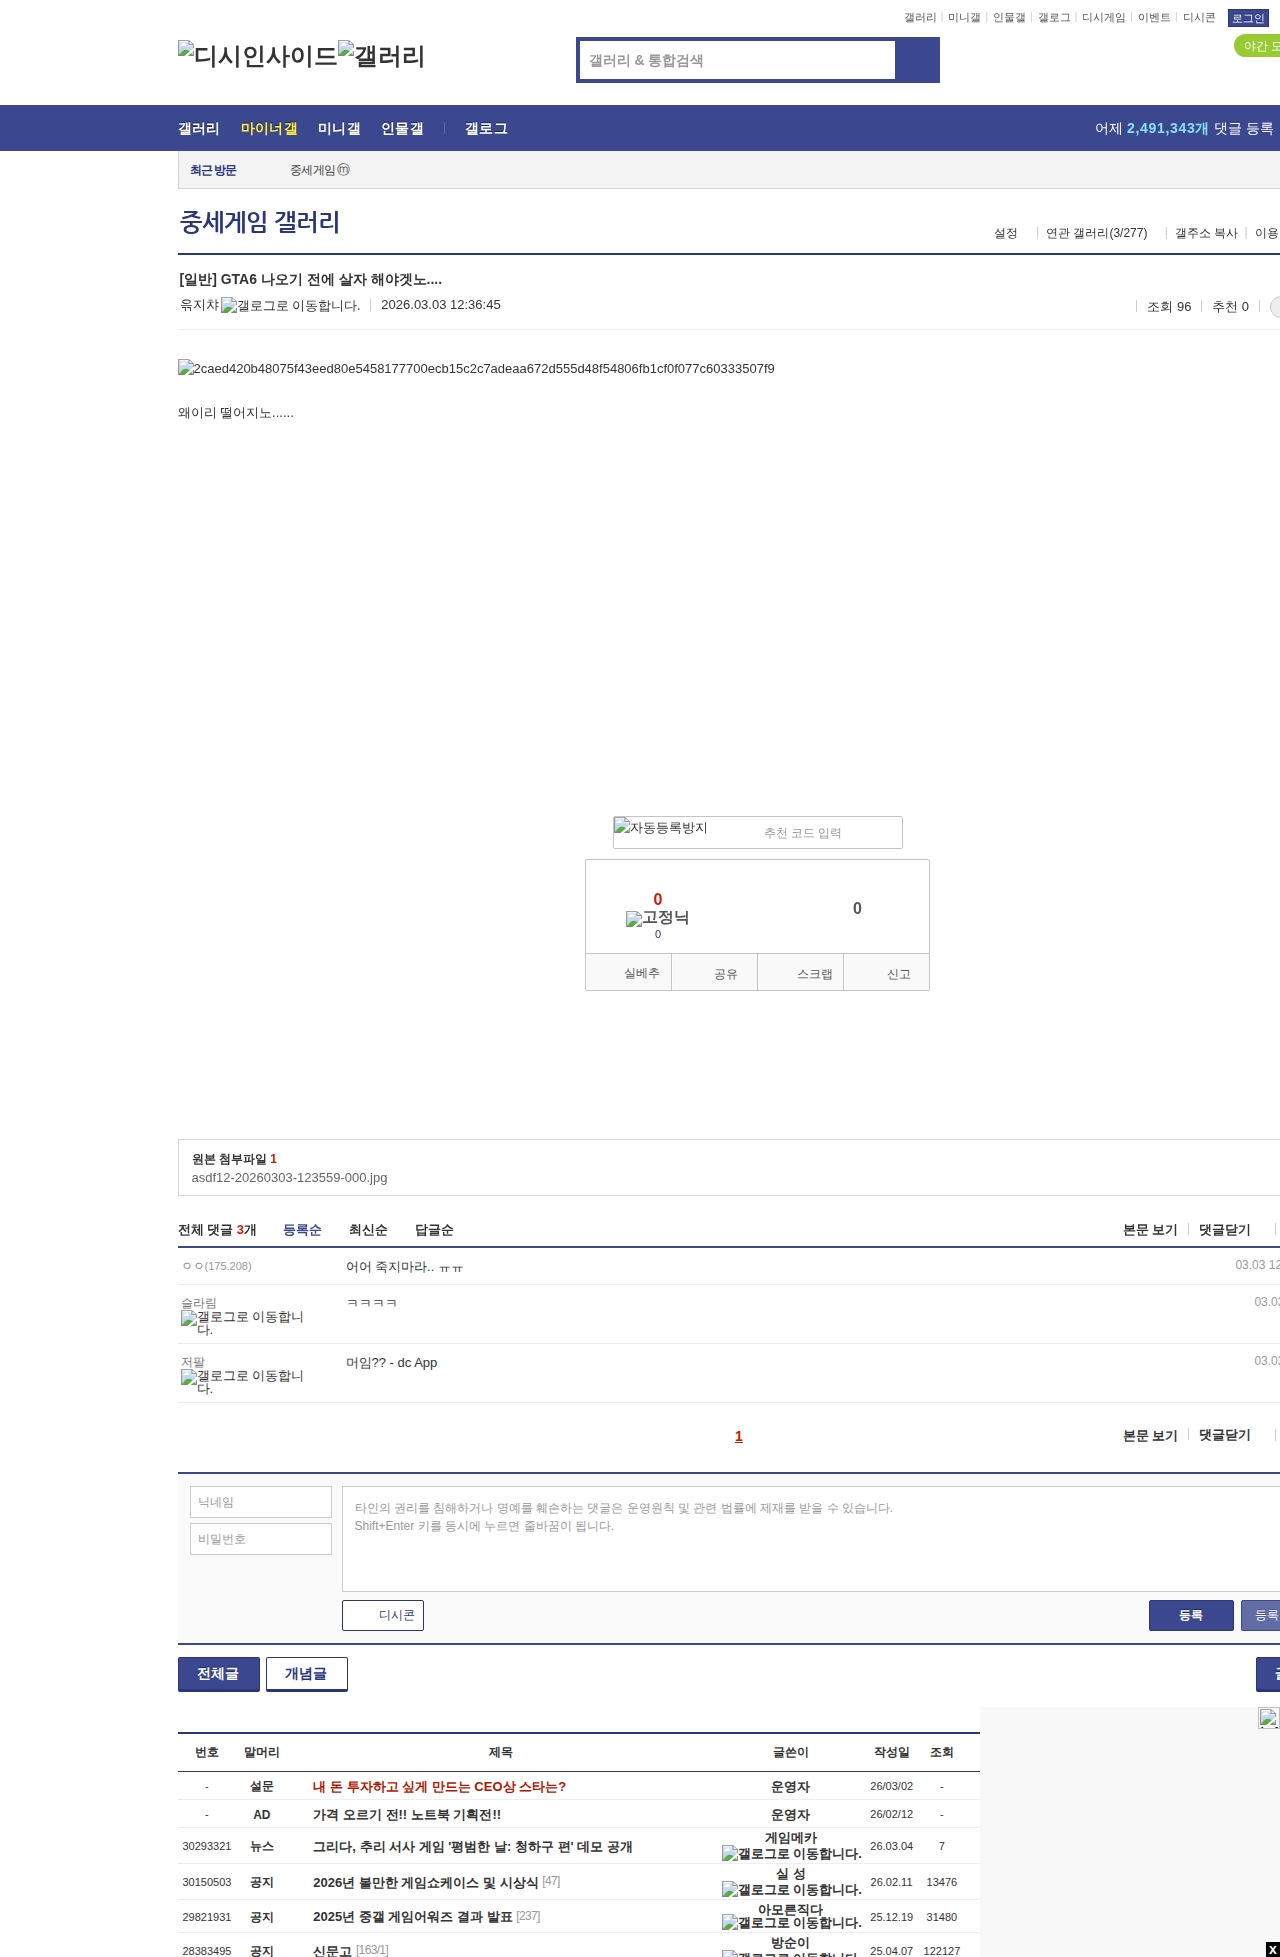Select 갤로그 in the blue navigation bar
This screenshot has height=1957, width=1280.
click(x=486, y=129)
